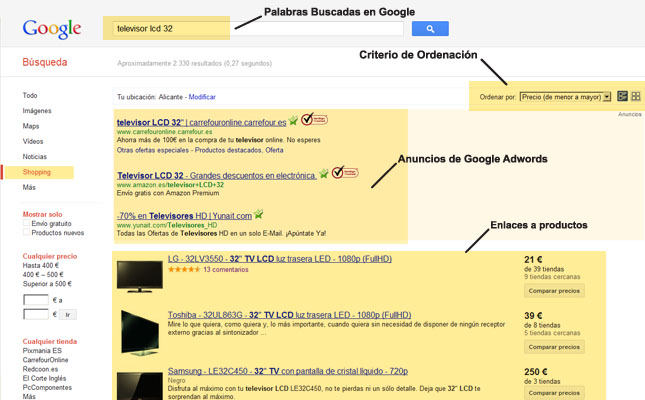This screenshot has width=645, height=400.
Task: Click trusted checkmark badge on Amazon ad
Action: [x=345, y=172]
